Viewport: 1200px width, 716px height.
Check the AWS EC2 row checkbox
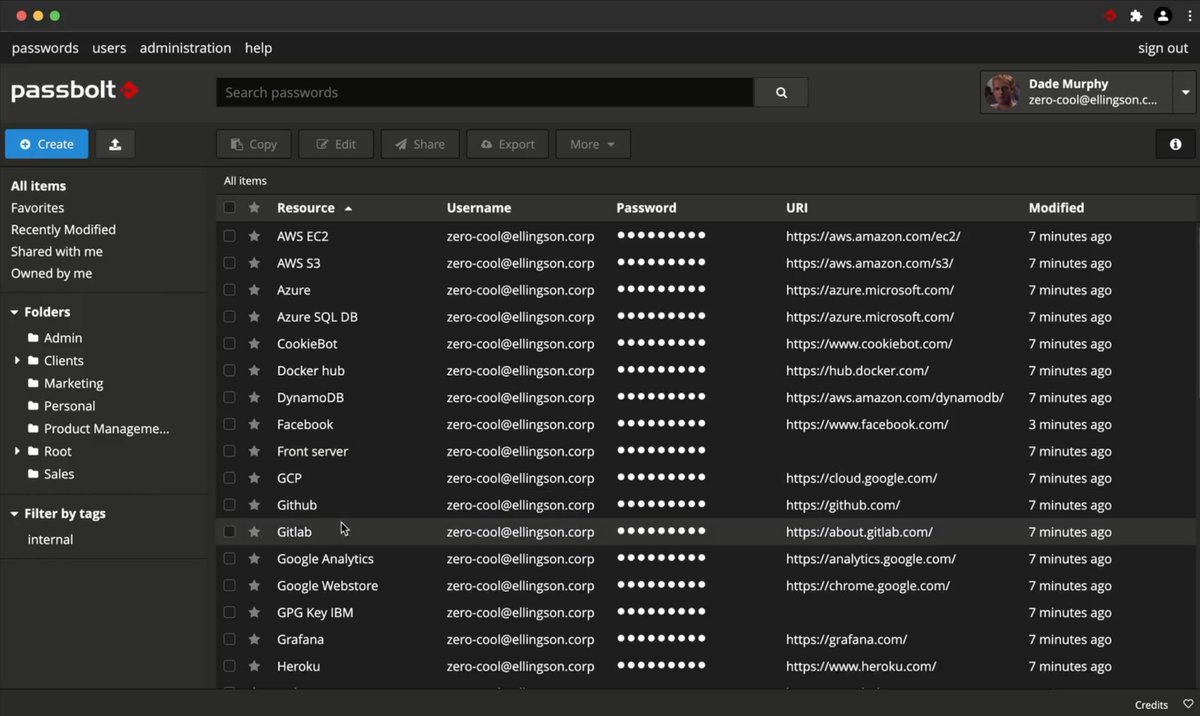[x=229, y=236]
